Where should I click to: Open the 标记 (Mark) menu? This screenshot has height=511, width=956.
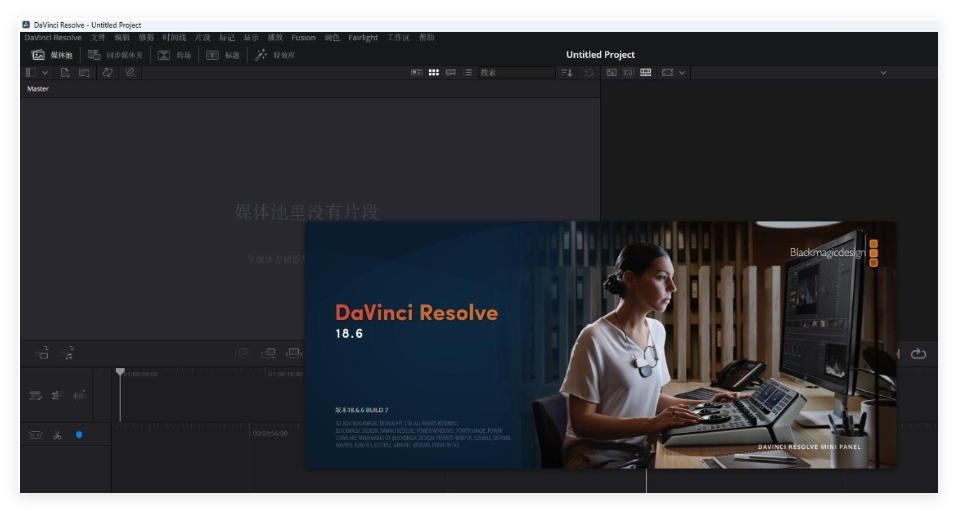point(227,38)
